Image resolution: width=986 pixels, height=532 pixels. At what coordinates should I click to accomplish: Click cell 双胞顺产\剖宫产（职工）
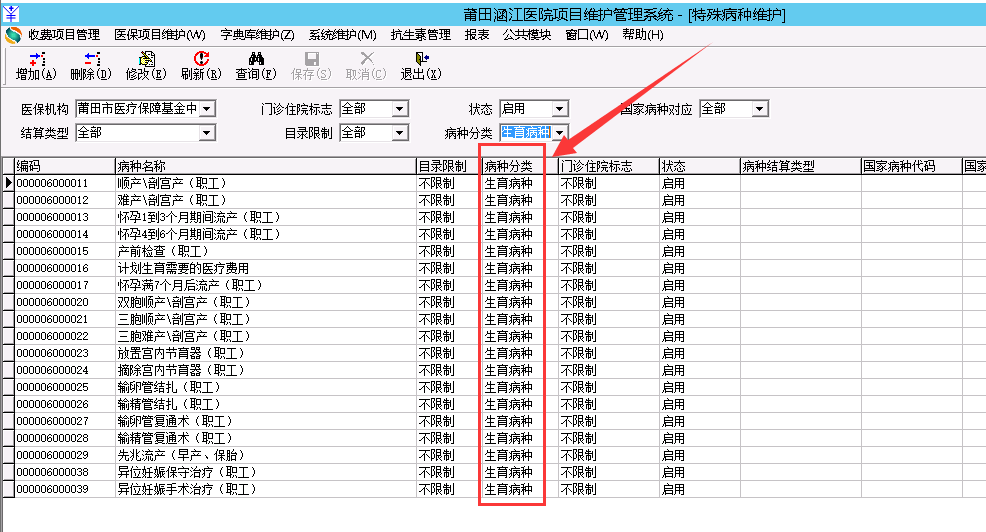point(266,302)
